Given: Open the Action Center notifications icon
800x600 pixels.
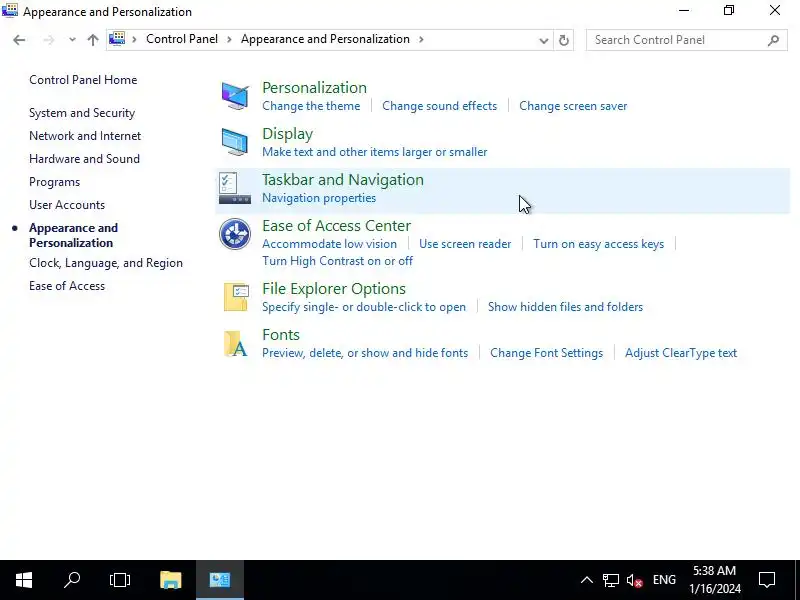Looking at the screenshot, I should coord(767,580).
